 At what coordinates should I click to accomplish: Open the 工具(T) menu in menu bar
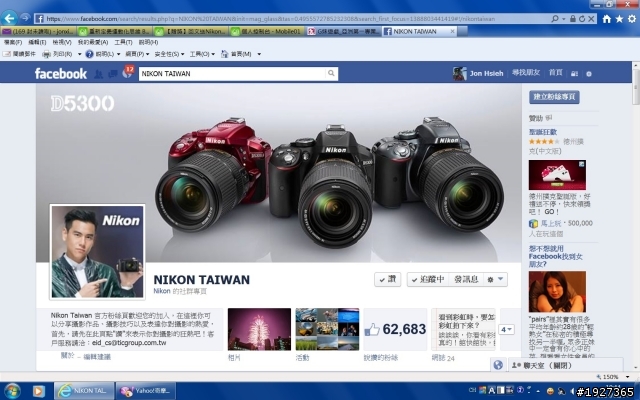pyautogui.click(x=123, y=42)
